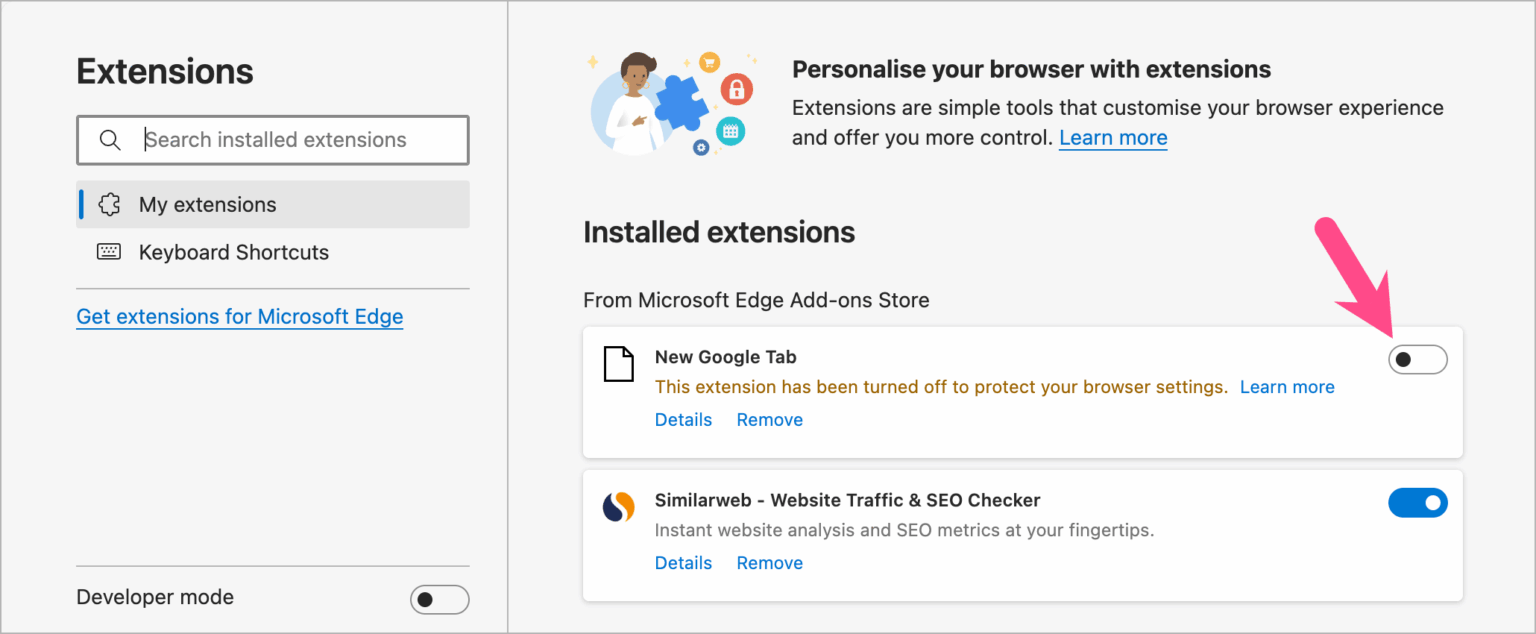View Details of the Similarweb extension
Image resolution: width=1536 pixels, height=634 pixels.
[683, 562]
